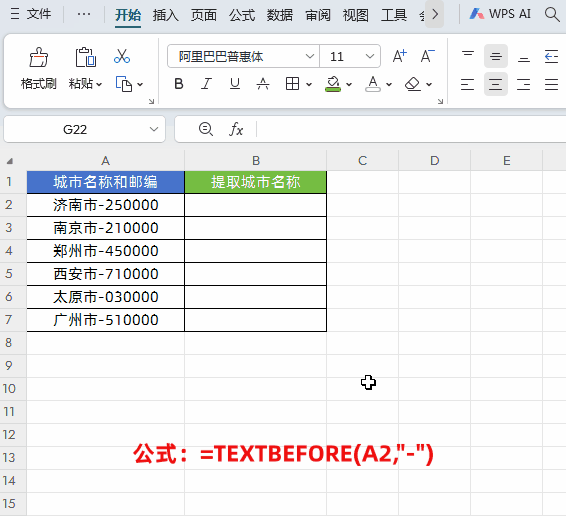Click the eraser clear icon
The height and width of the screenshot is (516, 566).
coord(413,84)
